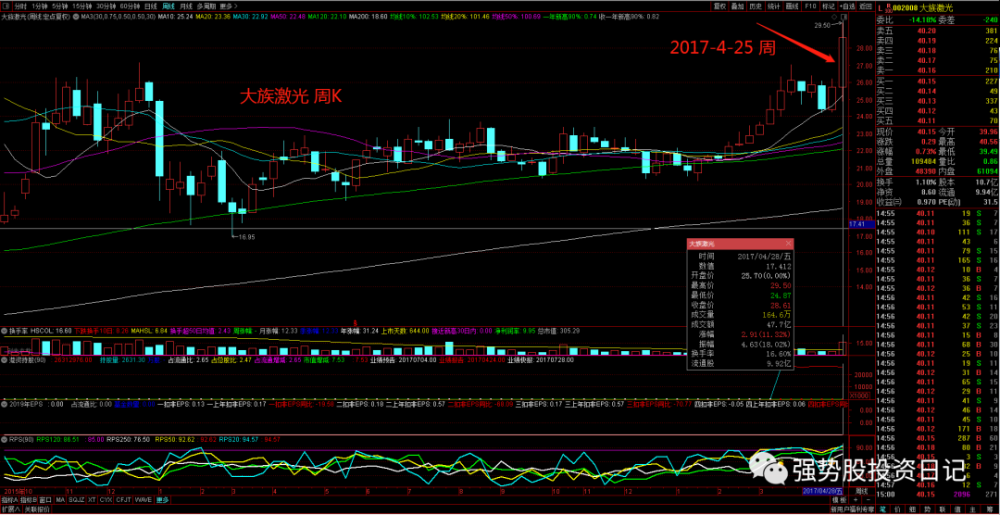Screen dimensions: 1000x515
Task: Click the 返回 back button
Action: (x=865, y=6)
